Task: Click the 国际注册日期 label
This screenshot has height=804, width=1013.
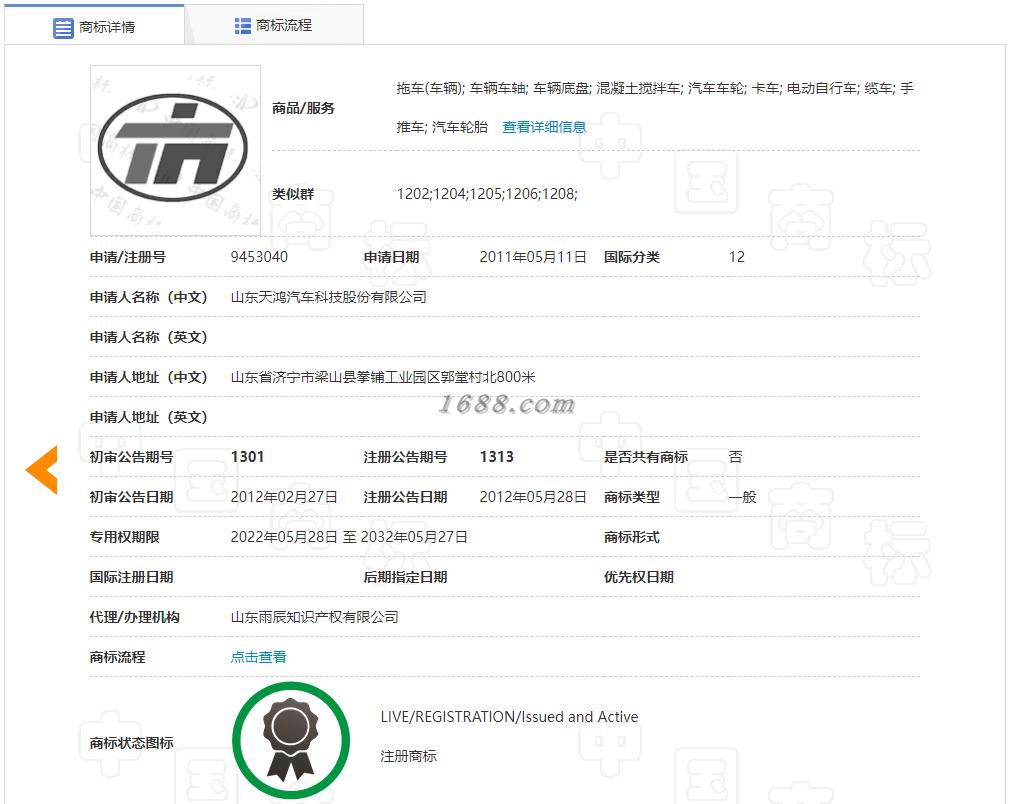Action: point(131,577)
